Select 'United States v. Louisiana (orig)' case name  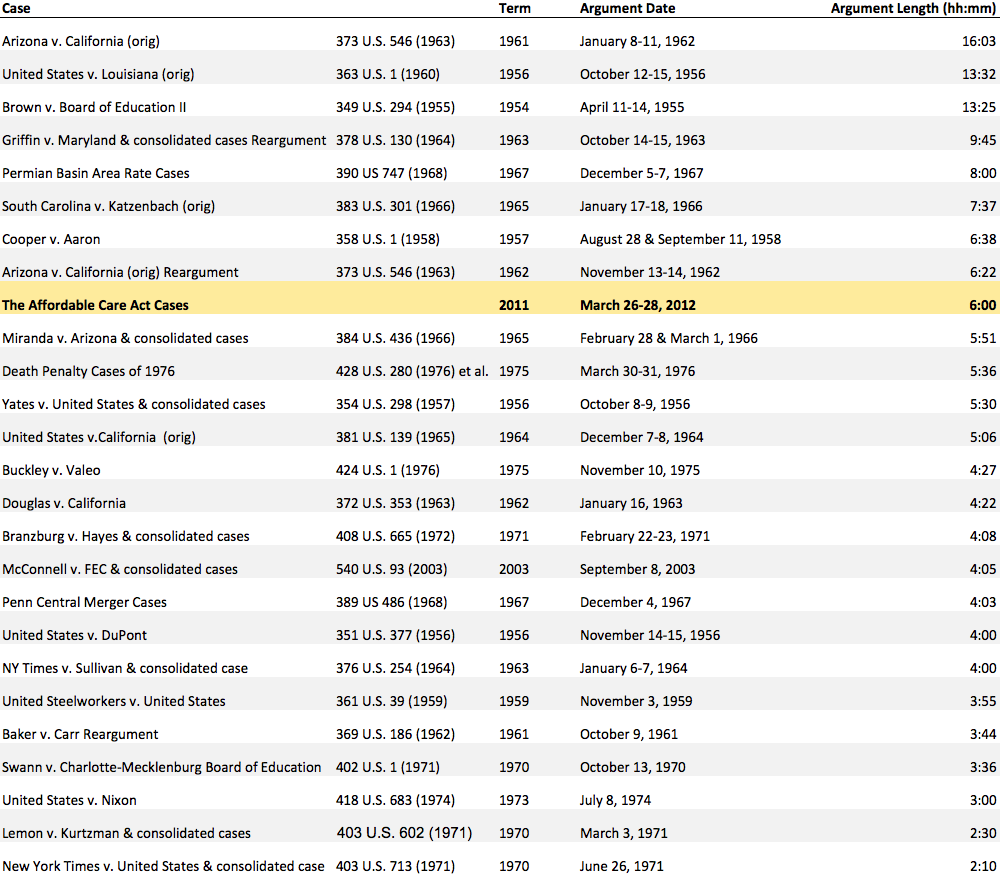[x=98, y=74]
